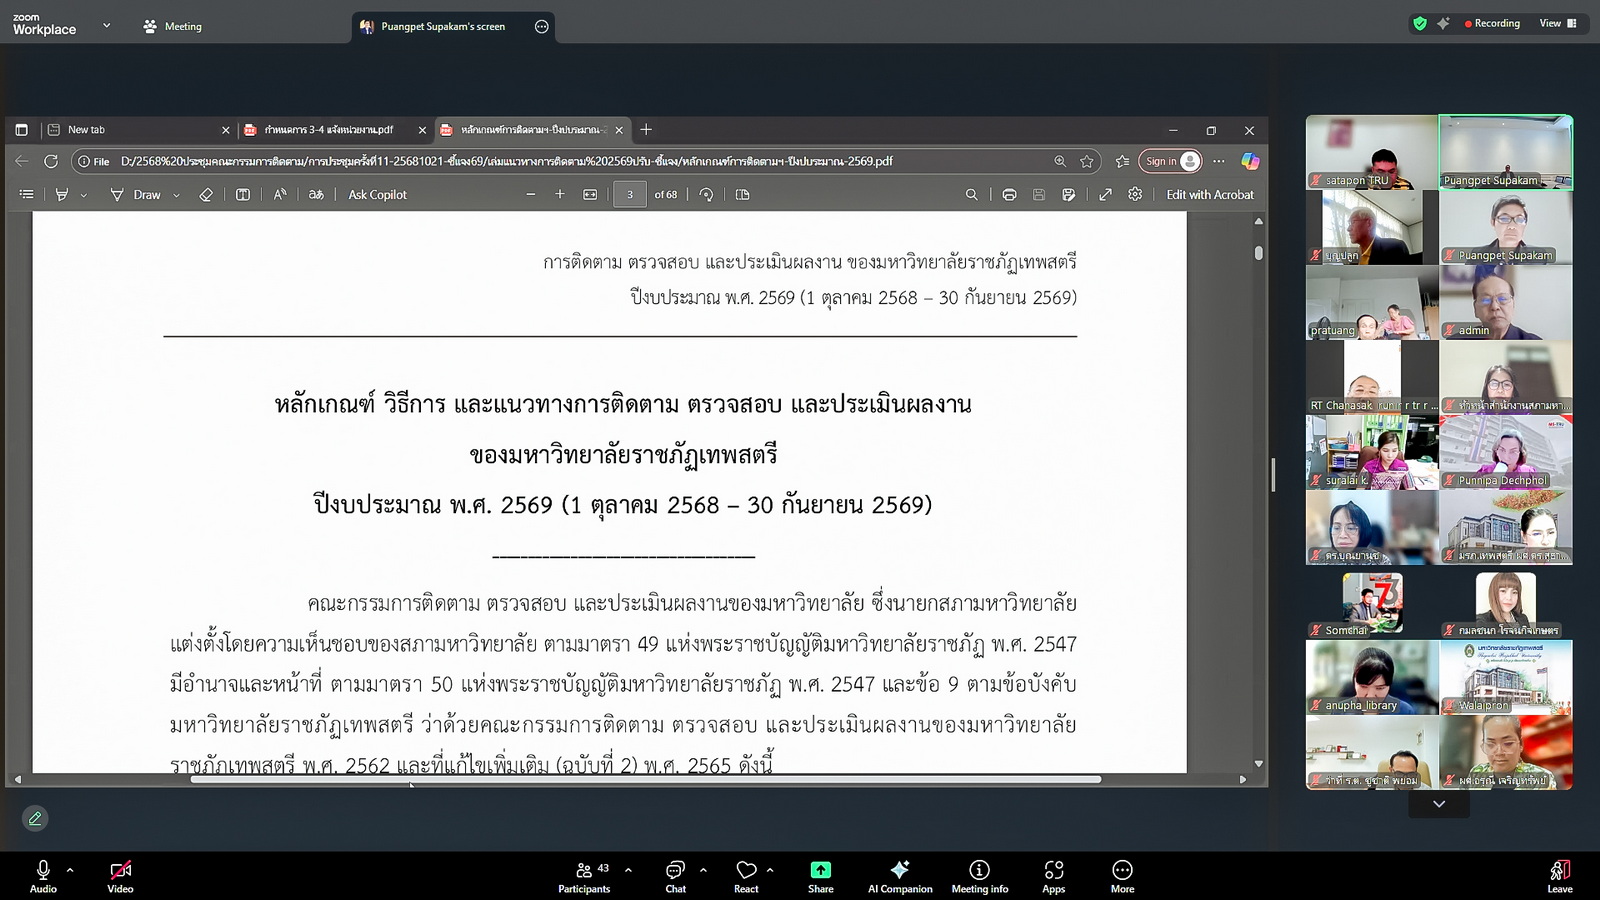
Task: Select the Somchai participant thumbnail
Action: 1371,603
